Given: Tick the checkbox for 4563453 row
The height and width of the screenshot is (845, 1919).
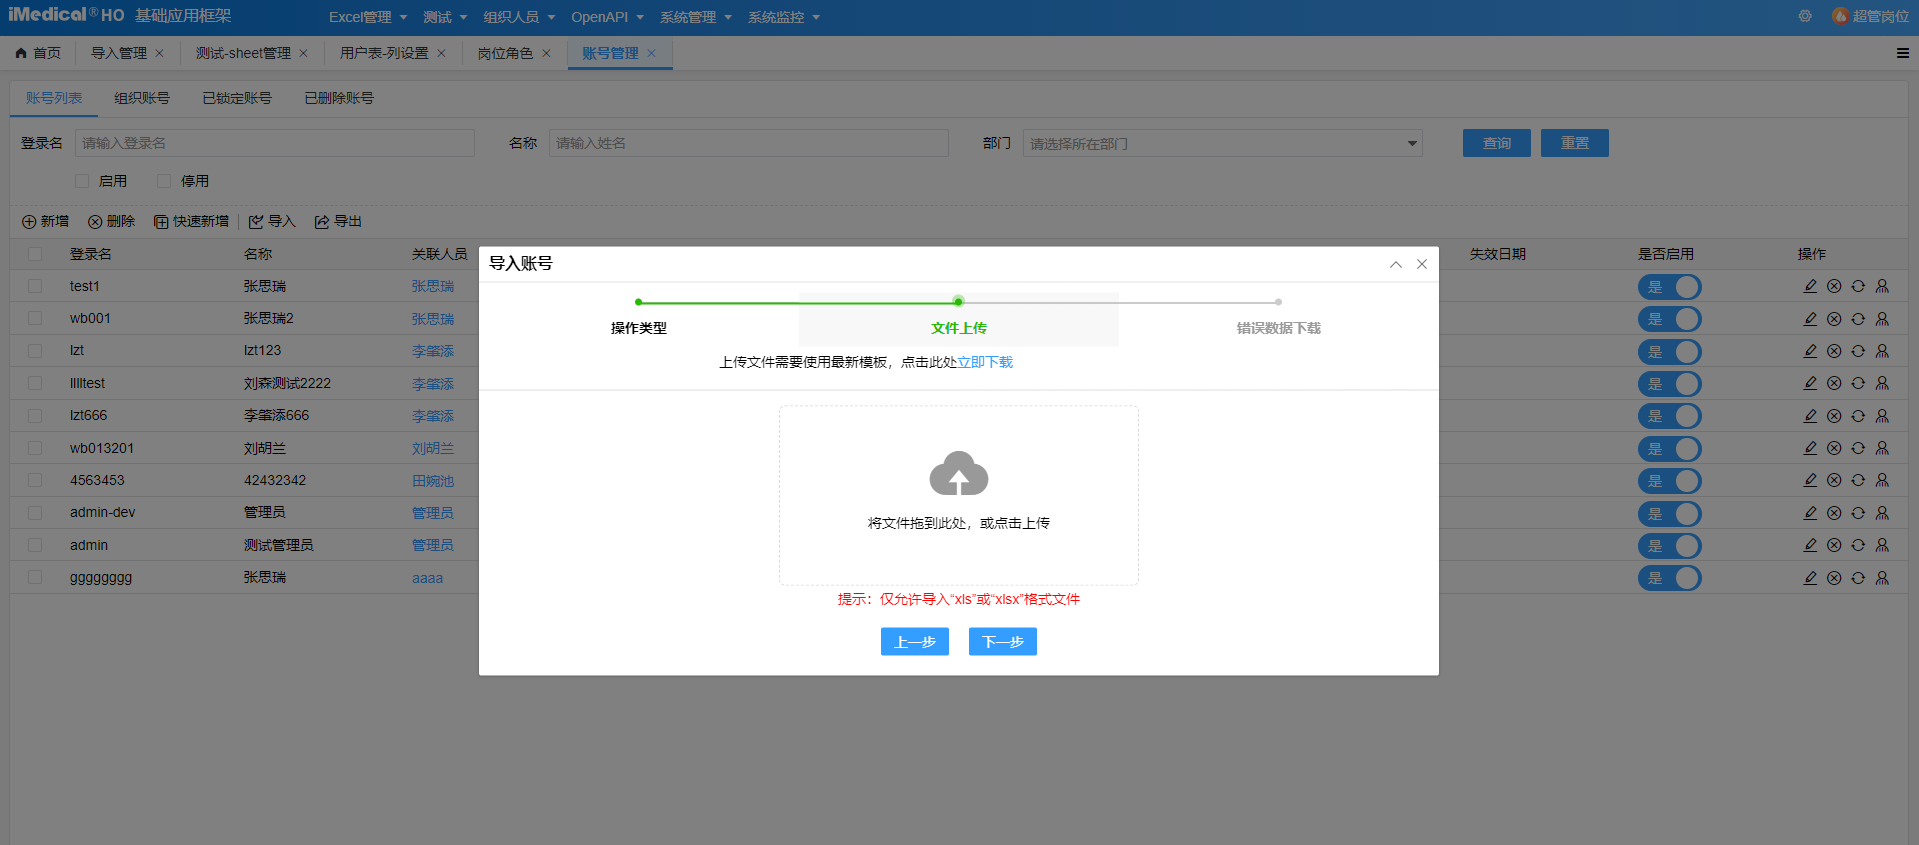Looking at the screenshot, I should pos(35,480).
